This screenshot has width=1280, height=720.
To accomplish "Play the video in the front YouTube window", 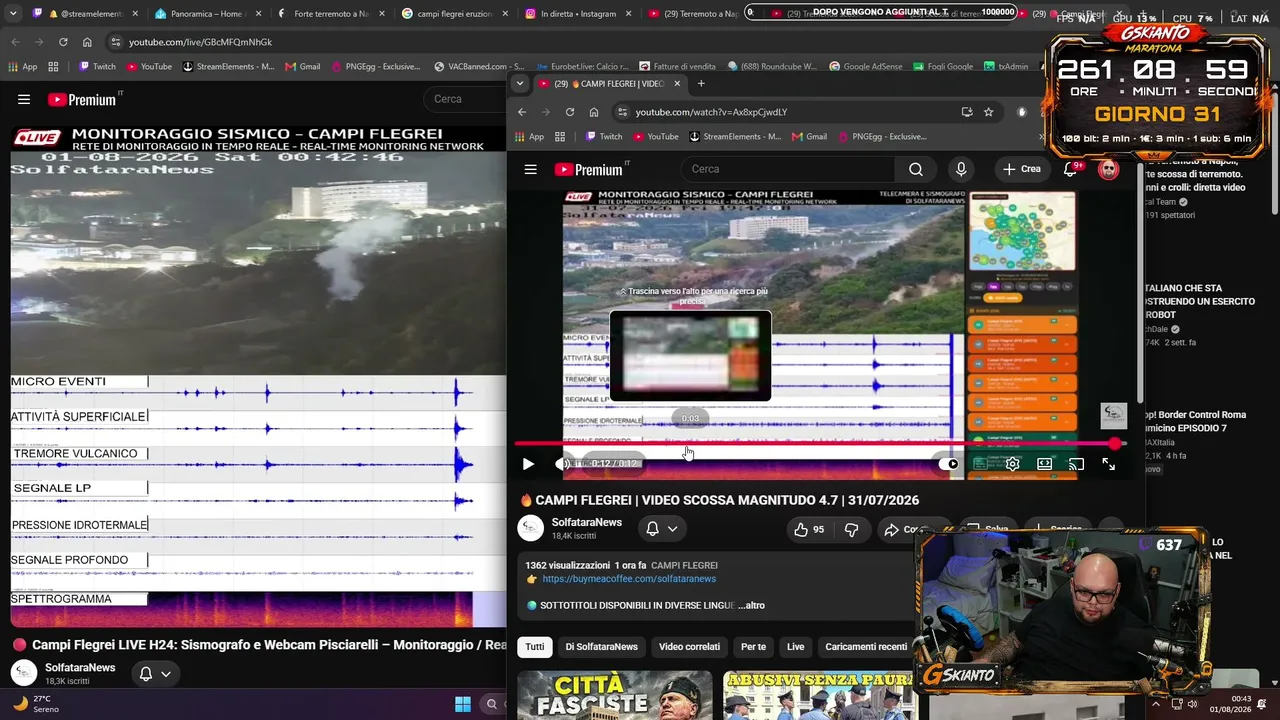I will click(x=528, y=464).
